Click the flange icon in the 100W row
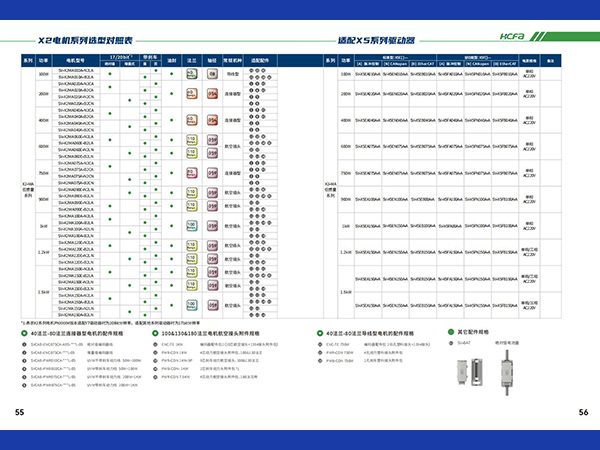Viewport: 600px width, 450px height. [x=192, y=74]
